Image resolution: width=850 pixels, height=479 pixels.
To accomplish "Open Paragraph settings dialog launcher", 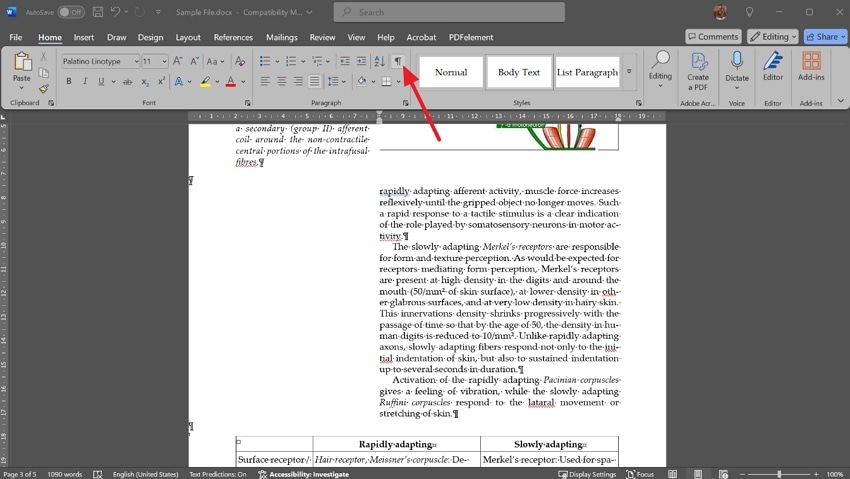I will click(405, 103).
